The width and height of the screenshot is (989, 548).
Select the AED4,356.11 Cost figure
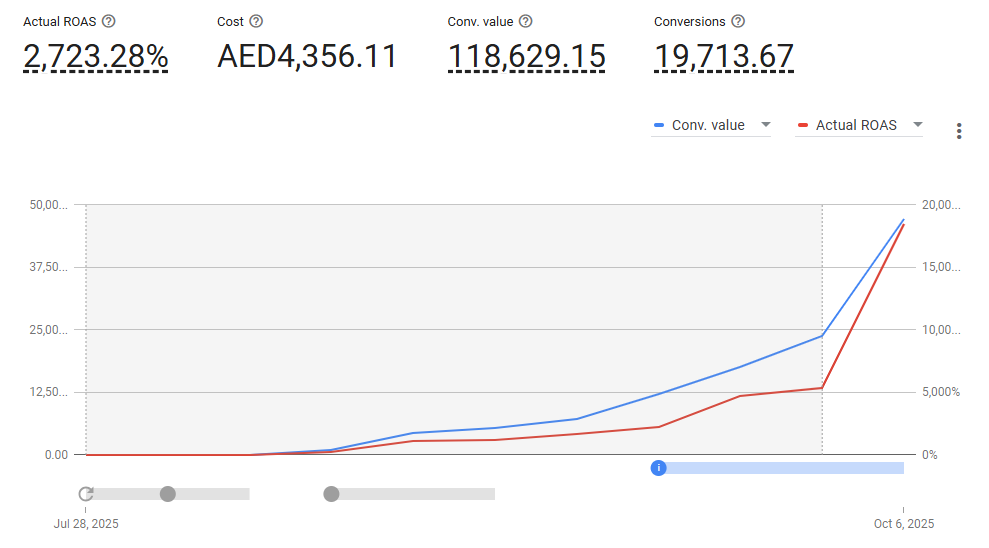(307, 57)
